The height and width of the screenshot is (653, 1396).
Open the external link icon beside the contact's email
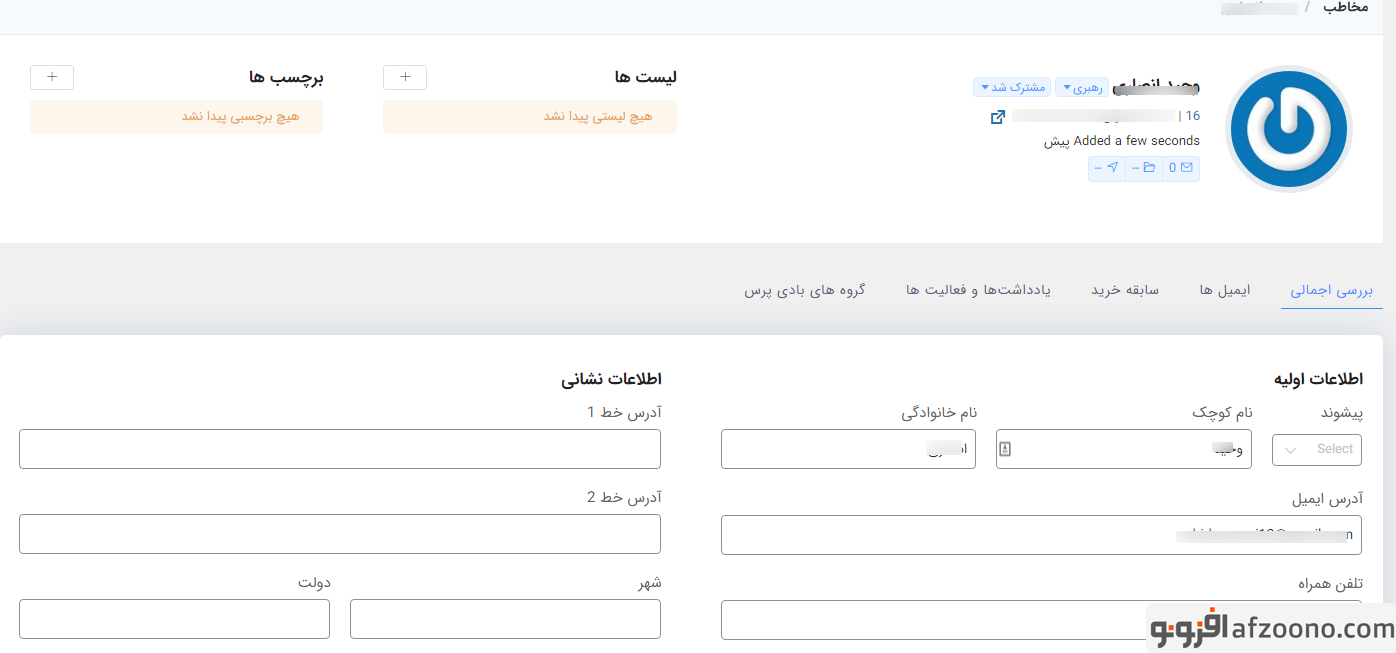point(997,117)
